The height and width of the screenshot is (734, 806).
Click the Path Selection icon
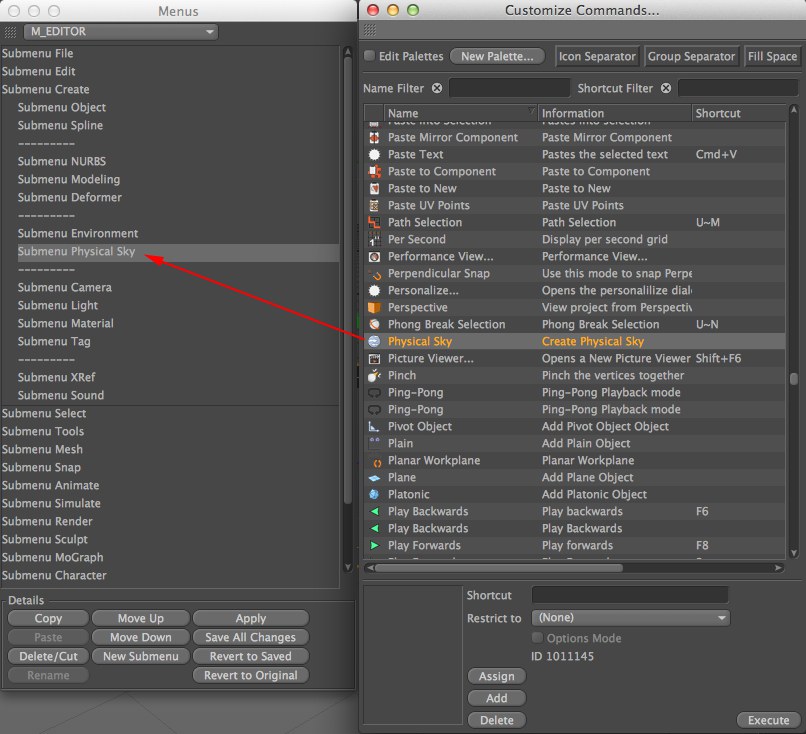coord(374,223)
